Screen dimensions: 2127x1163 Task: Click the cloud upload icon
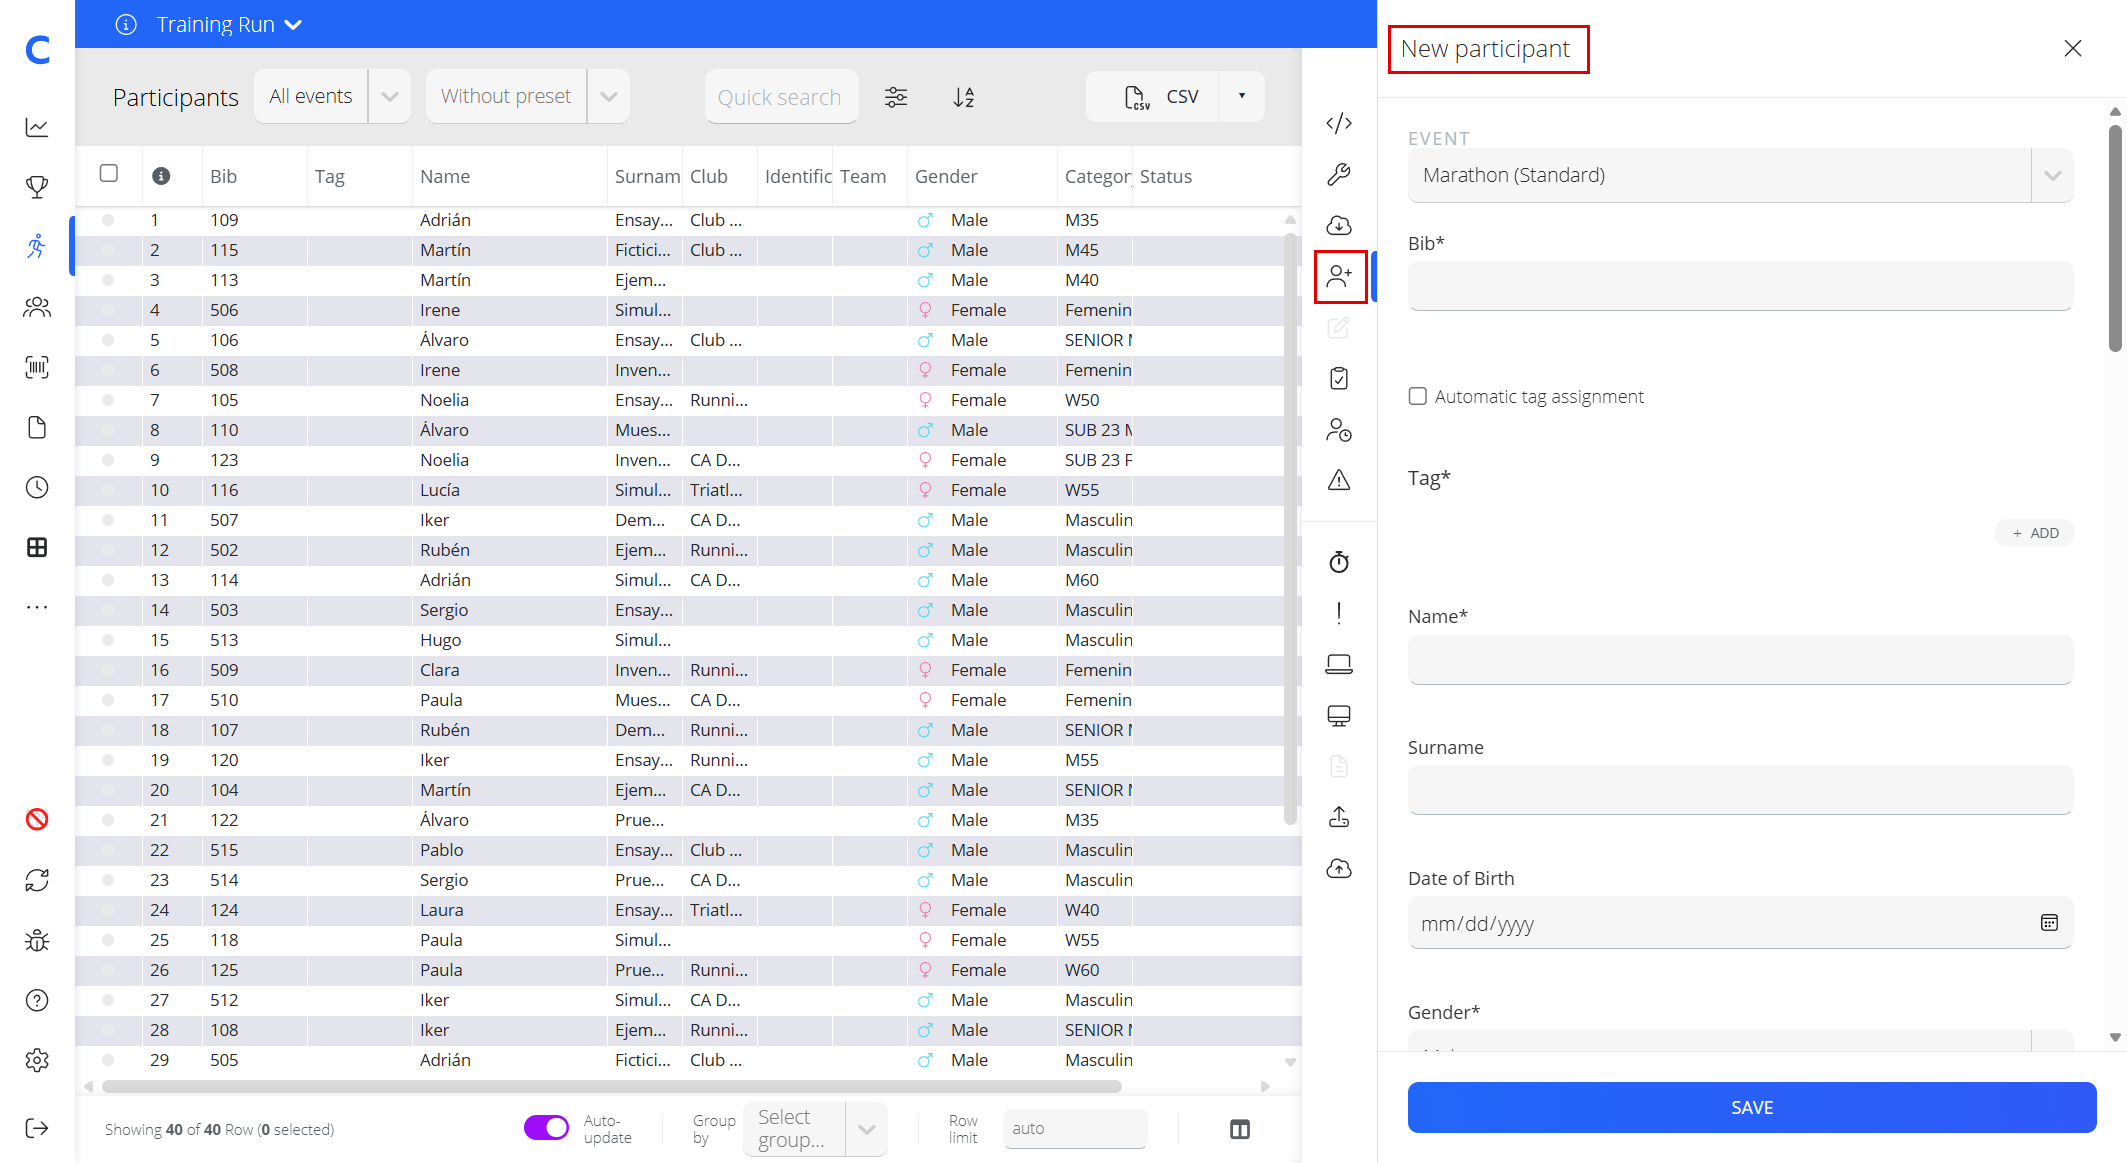click(1339, 868)
